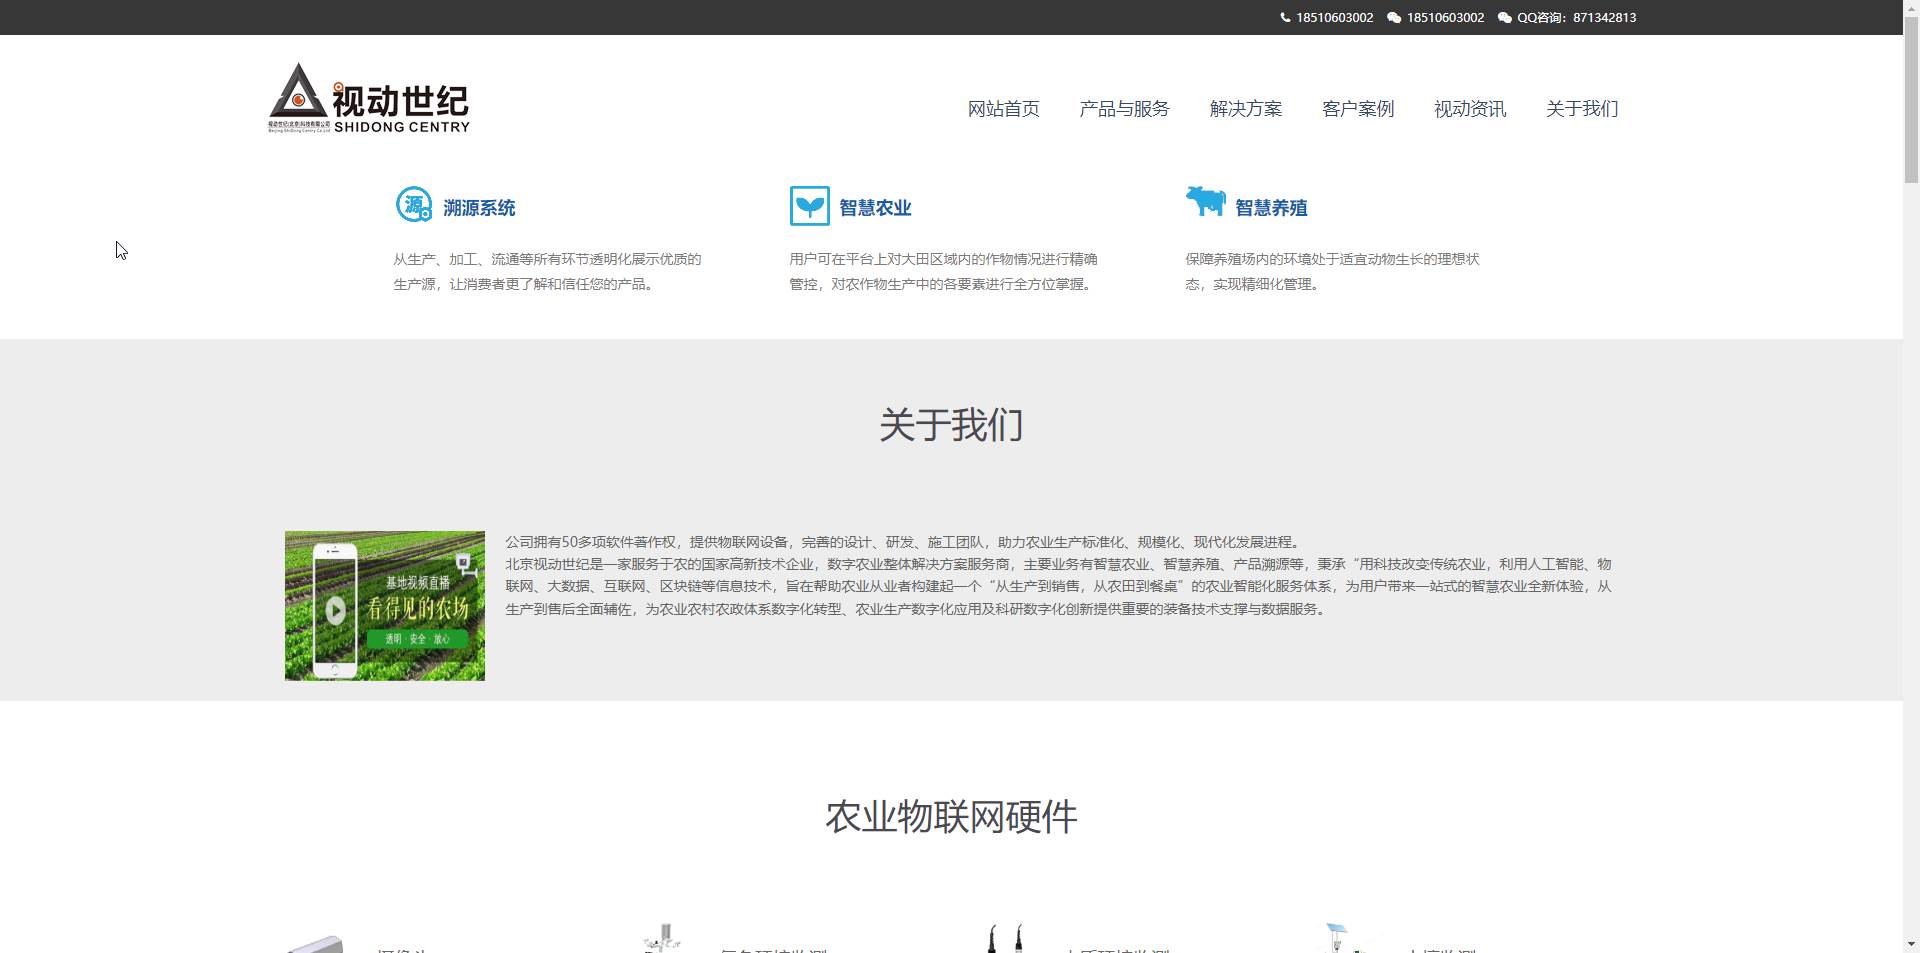Click description text starting 从生产、加工、流通
The image size is (1920, 953).
pos(547,271)
